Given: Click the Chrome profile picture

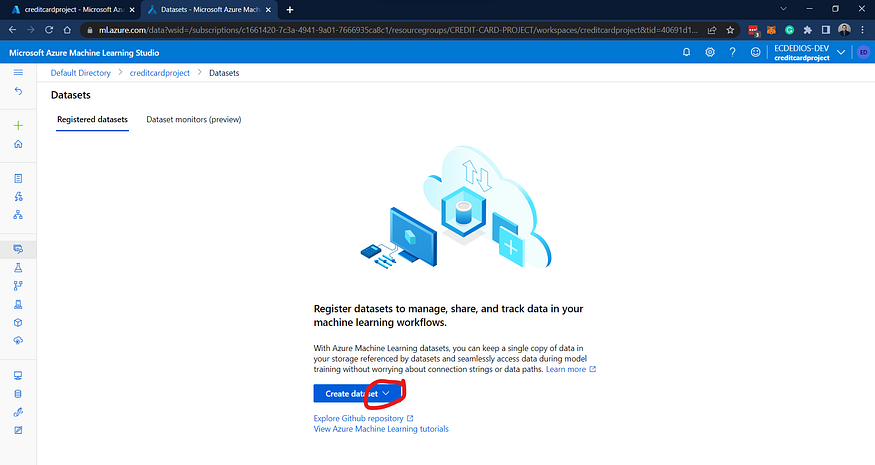Looking at the screenshot, I should click(x=844, y=30).
